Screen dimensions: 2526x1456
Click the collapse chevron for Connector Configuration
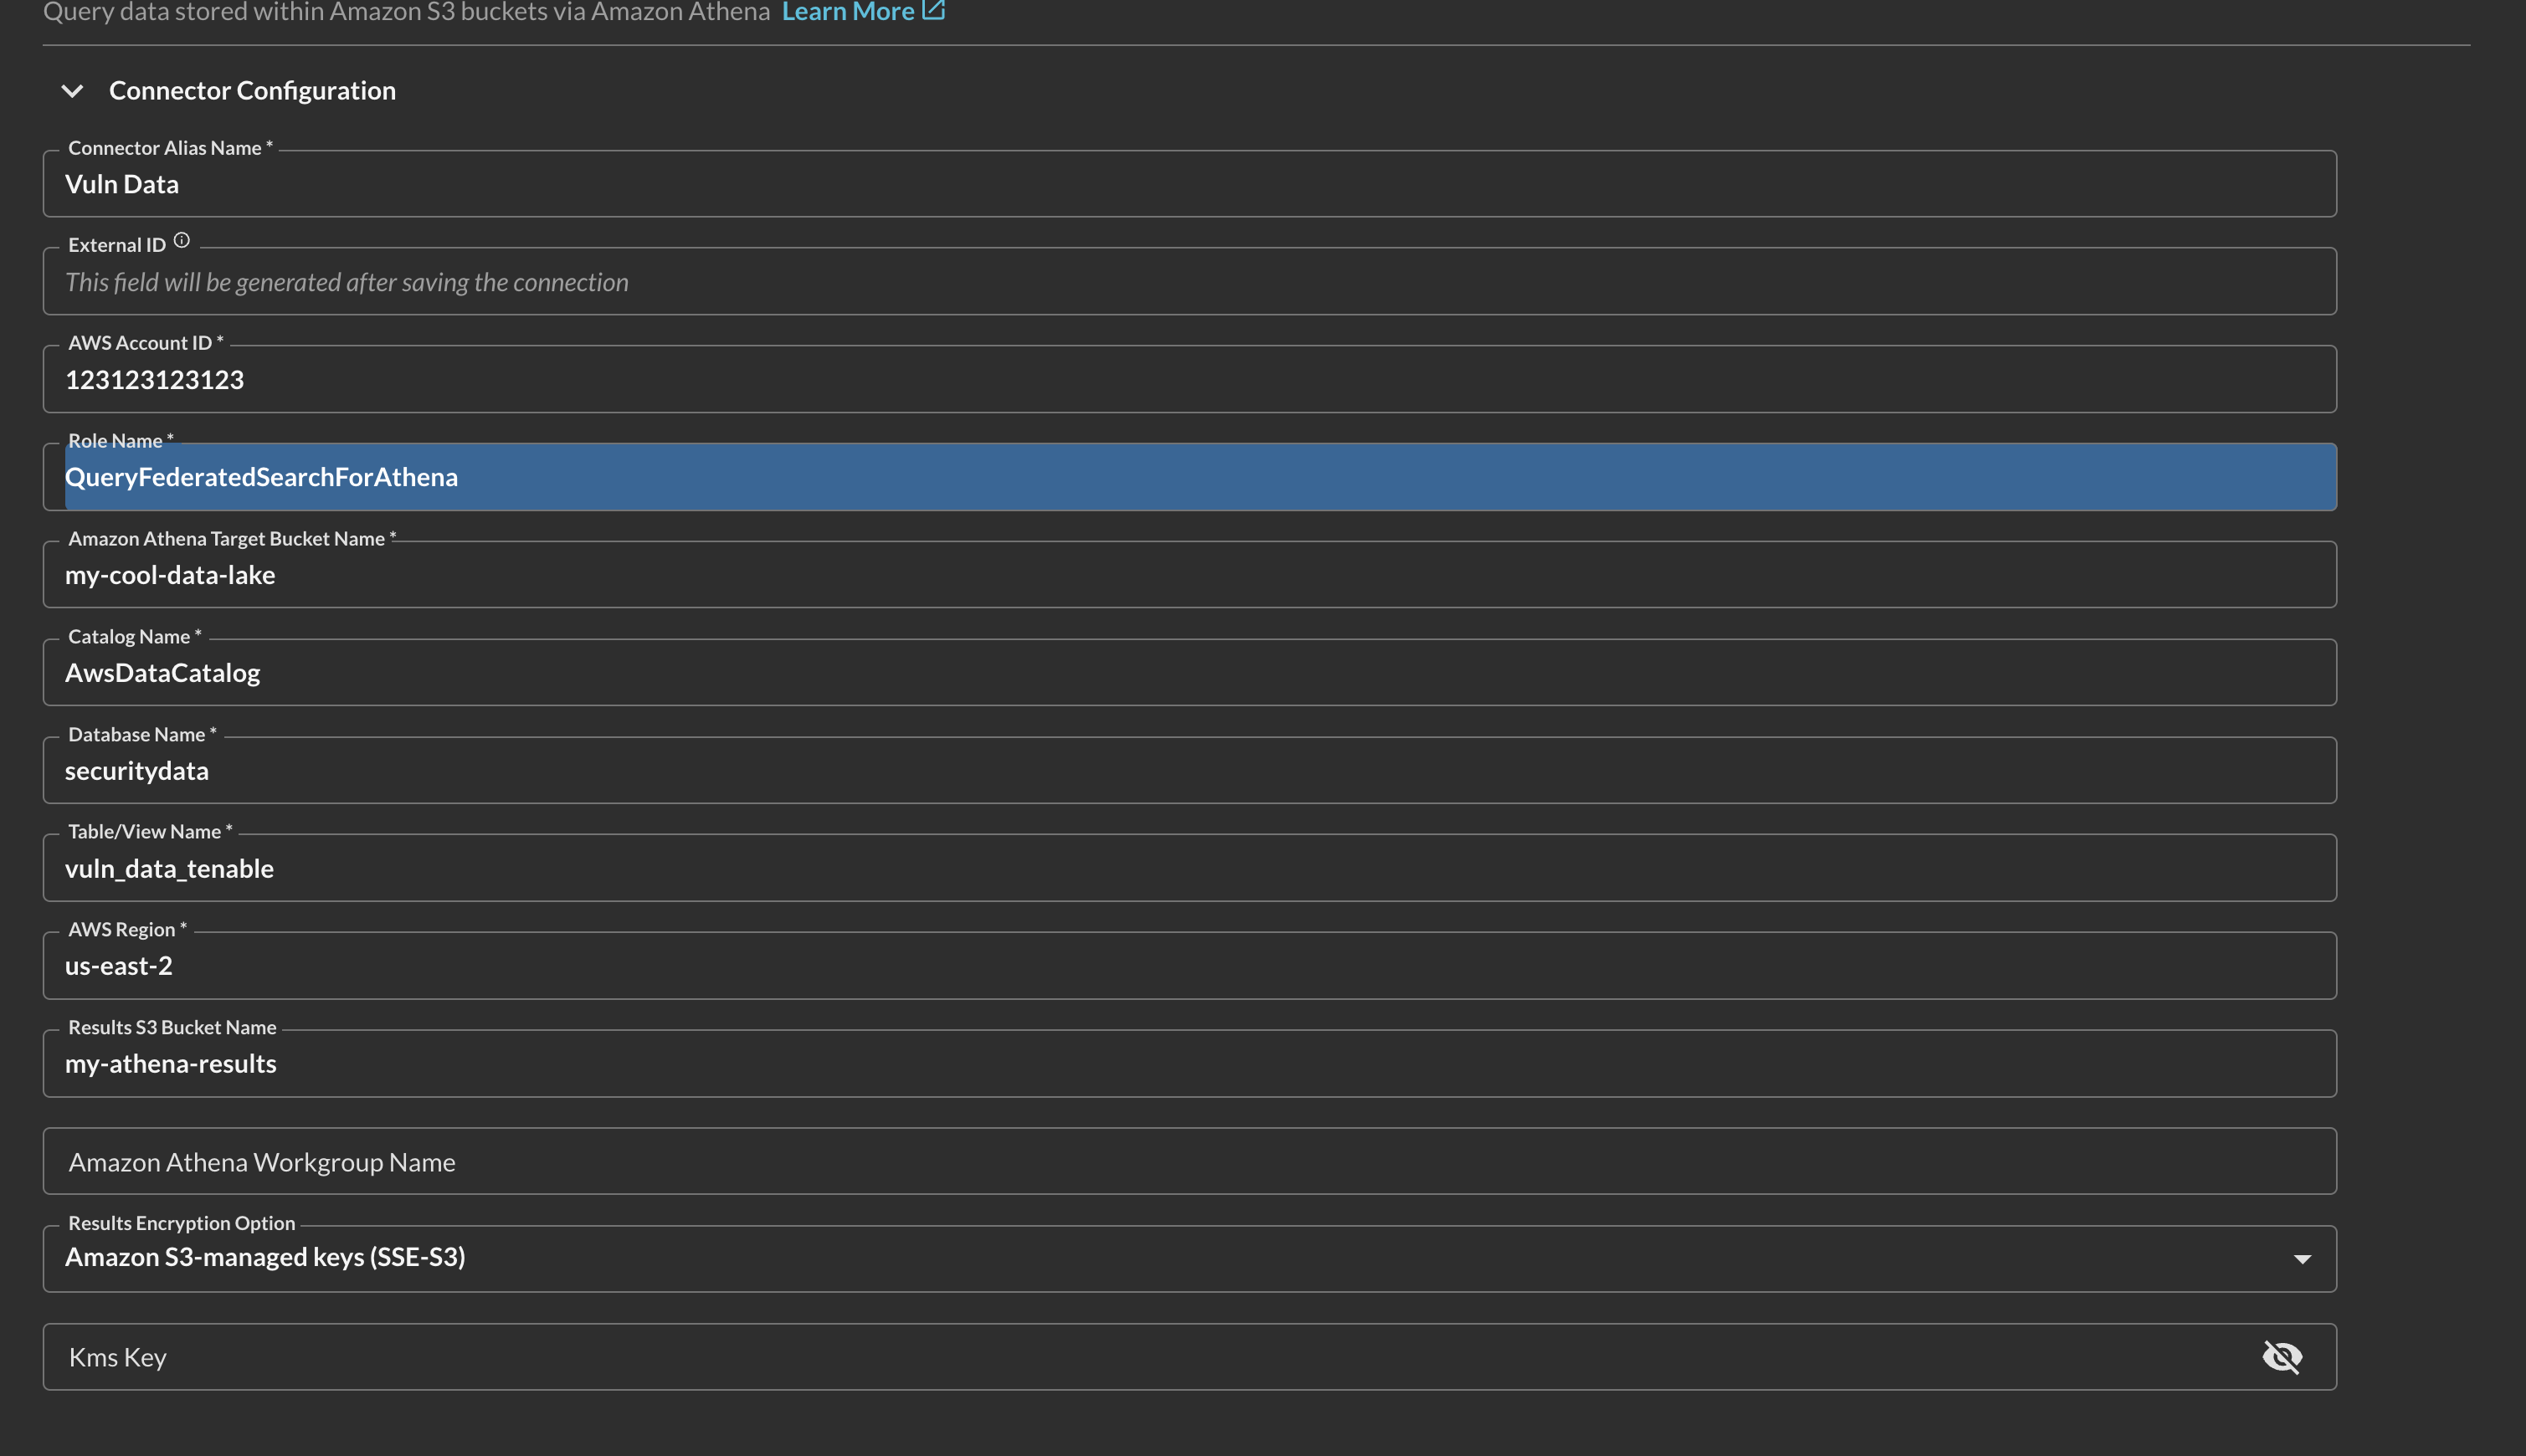coord(71,89)
